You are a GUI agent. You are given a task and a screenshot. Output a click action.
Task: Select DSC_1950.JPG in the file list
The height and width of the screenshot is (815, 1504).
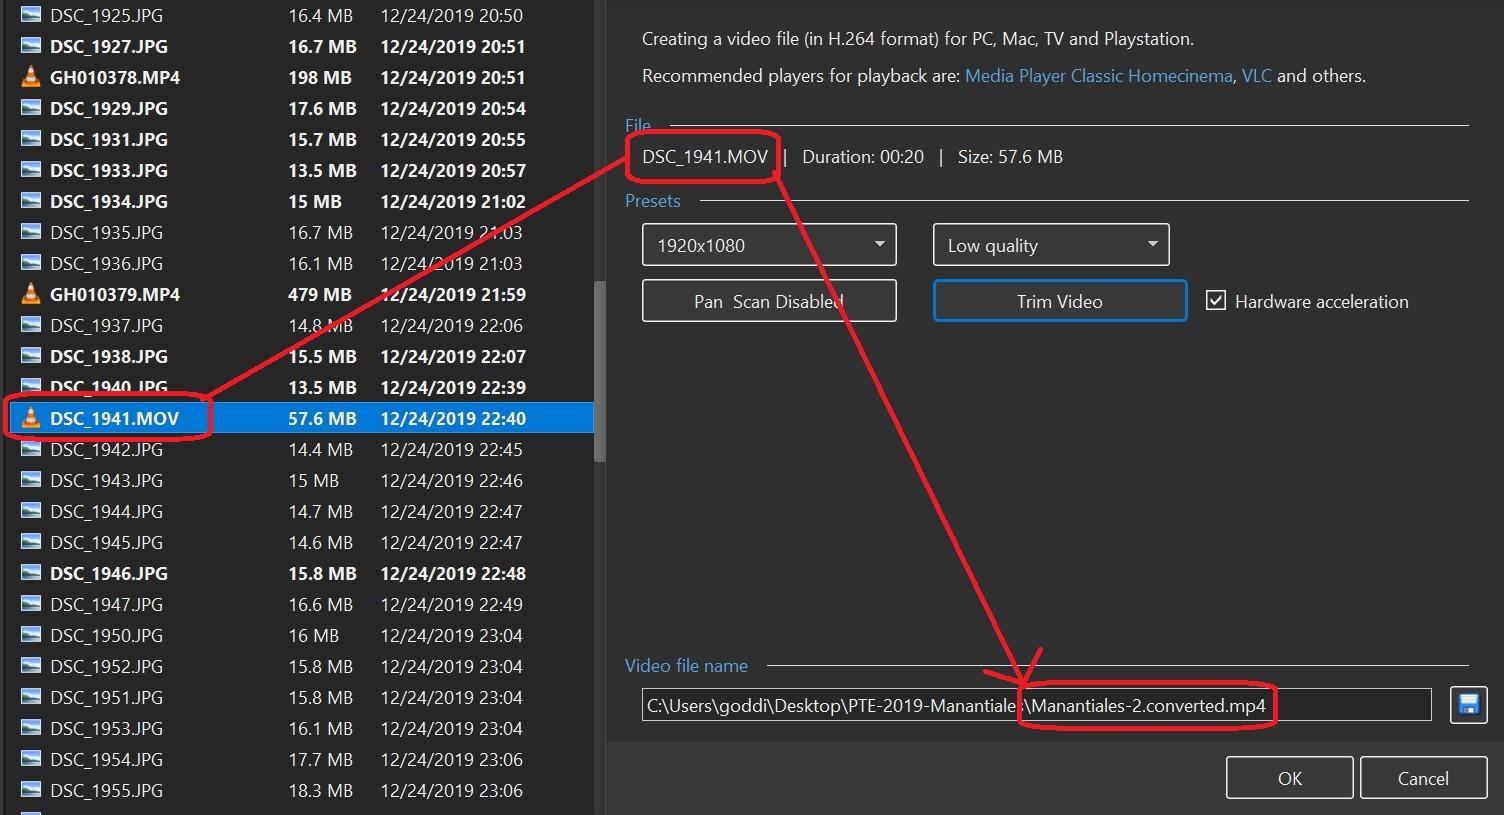coord(106,635)
